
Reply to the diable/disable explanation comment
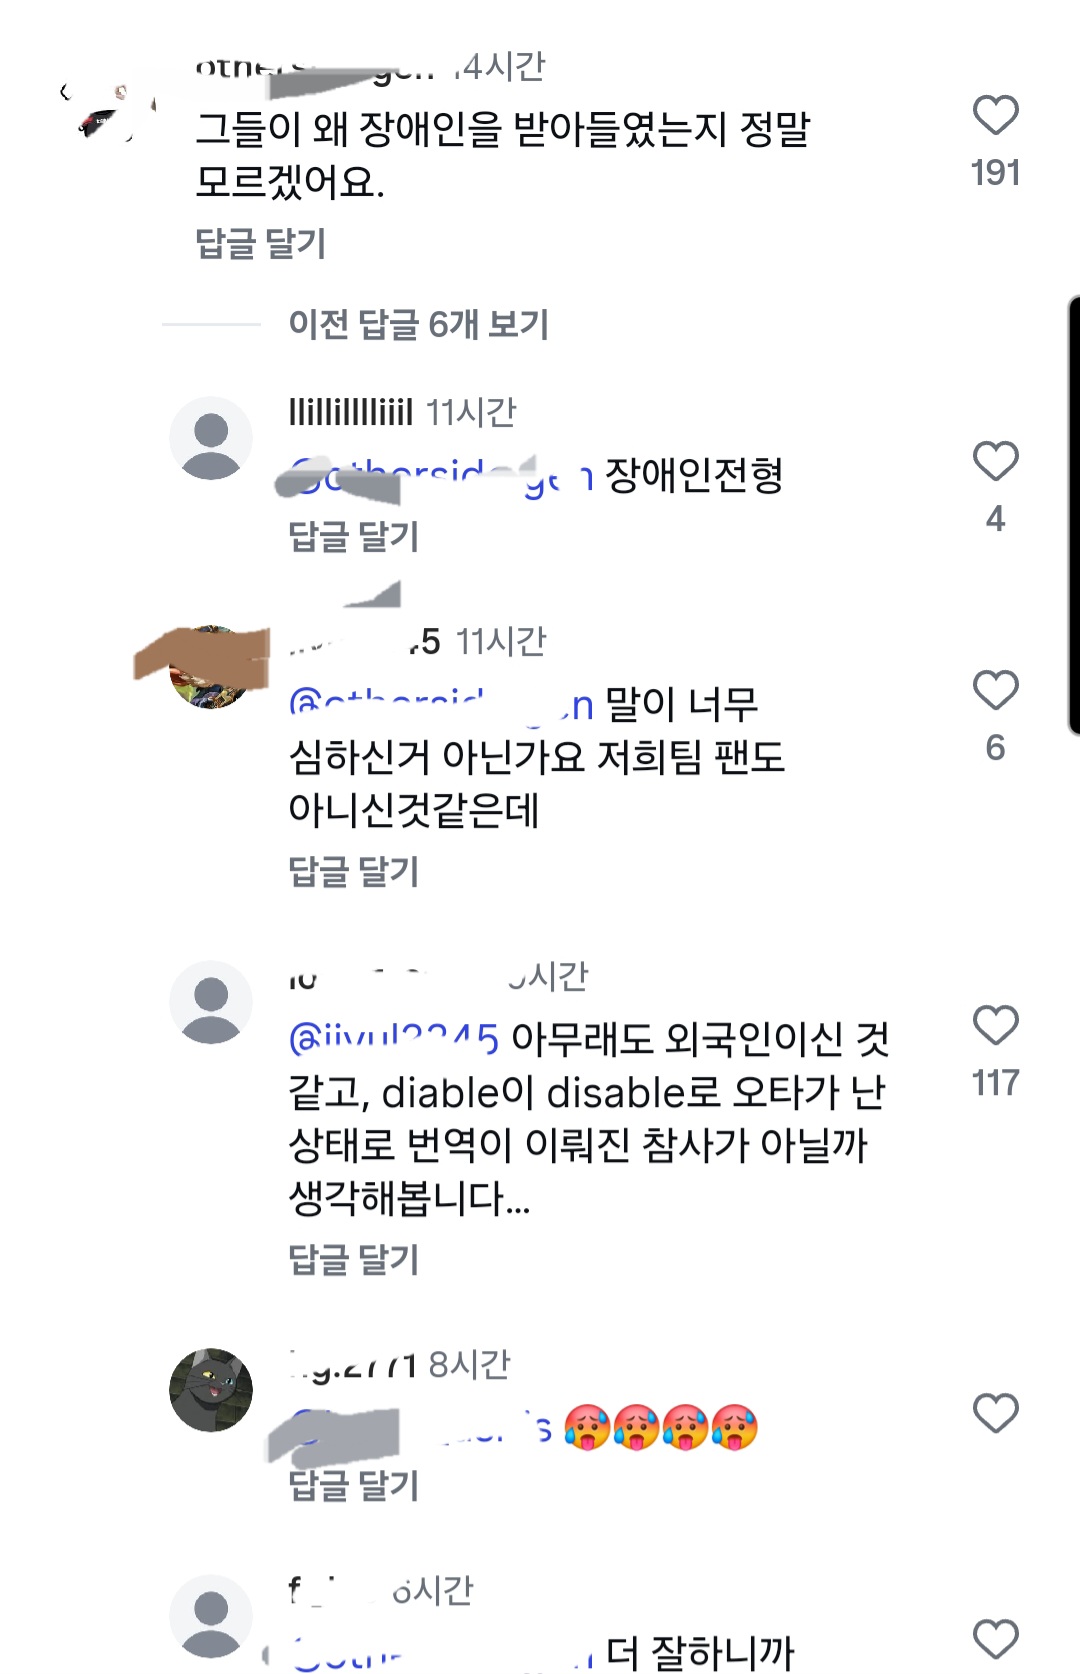(353, 1259)
